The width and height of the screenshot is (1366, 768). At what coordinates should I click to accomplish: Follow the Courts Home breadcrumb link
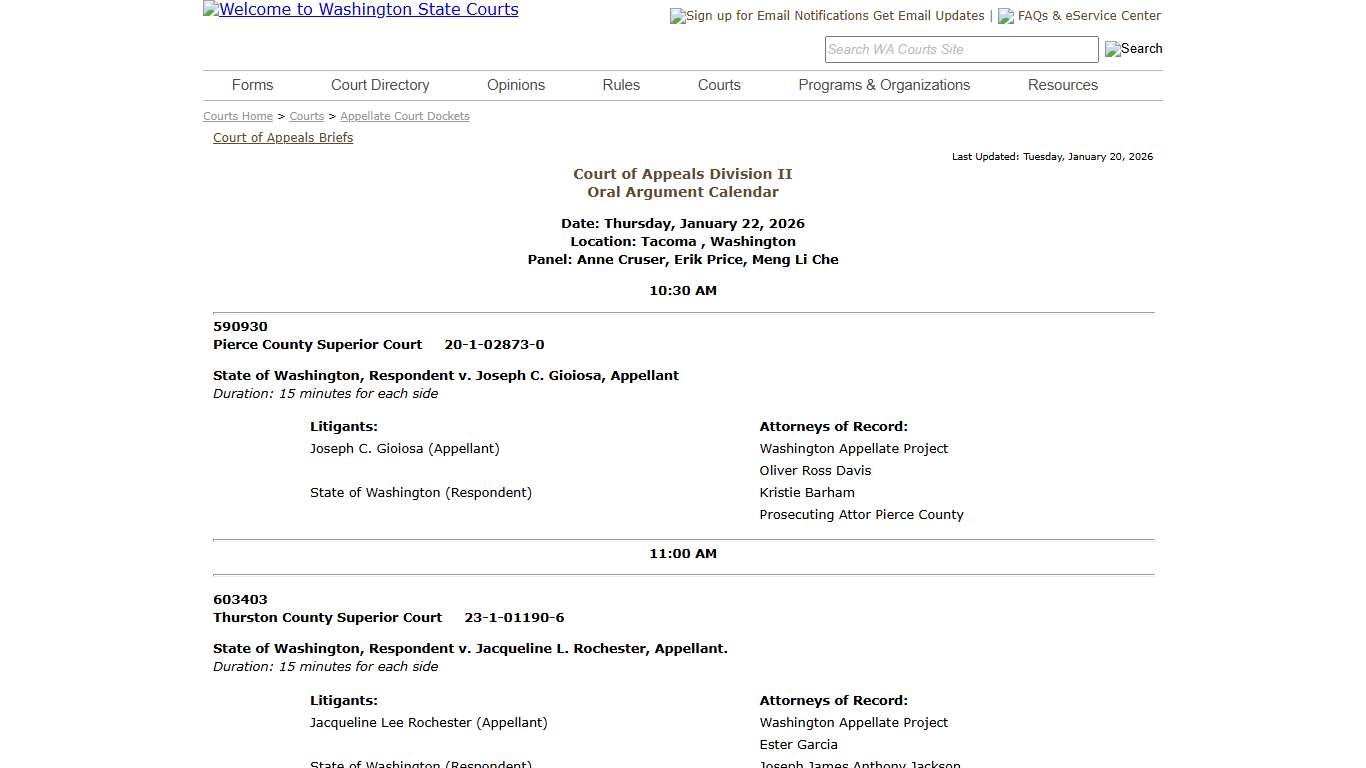237,116
